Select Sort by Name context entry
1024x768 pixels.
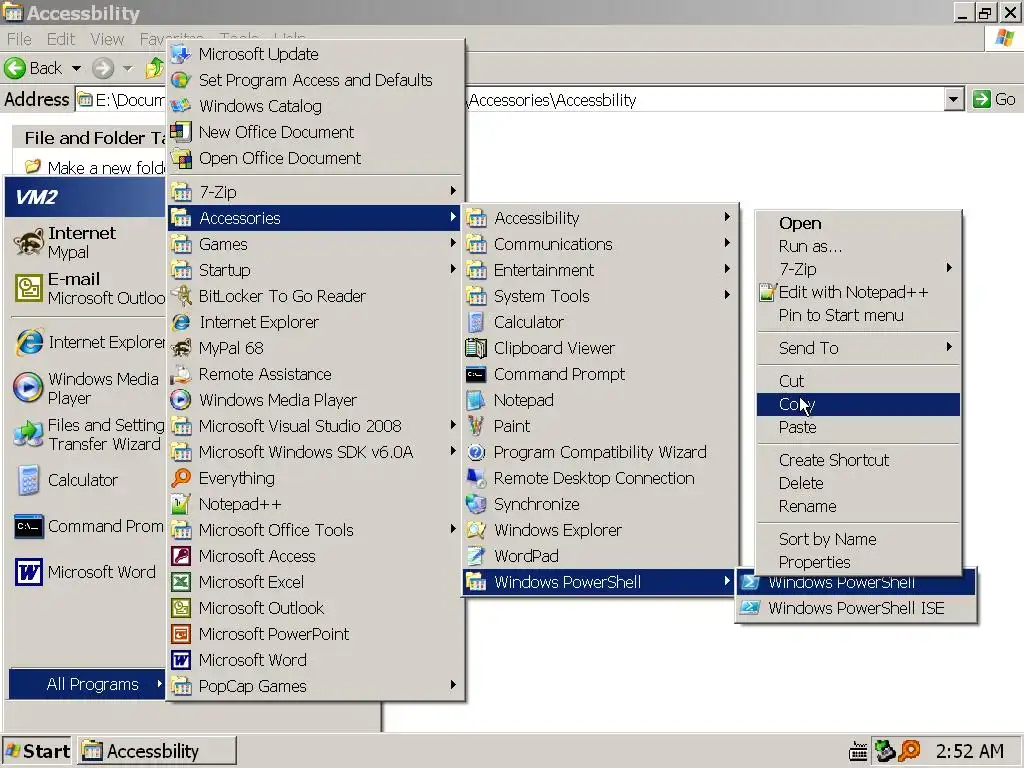[x=858, y=539]
